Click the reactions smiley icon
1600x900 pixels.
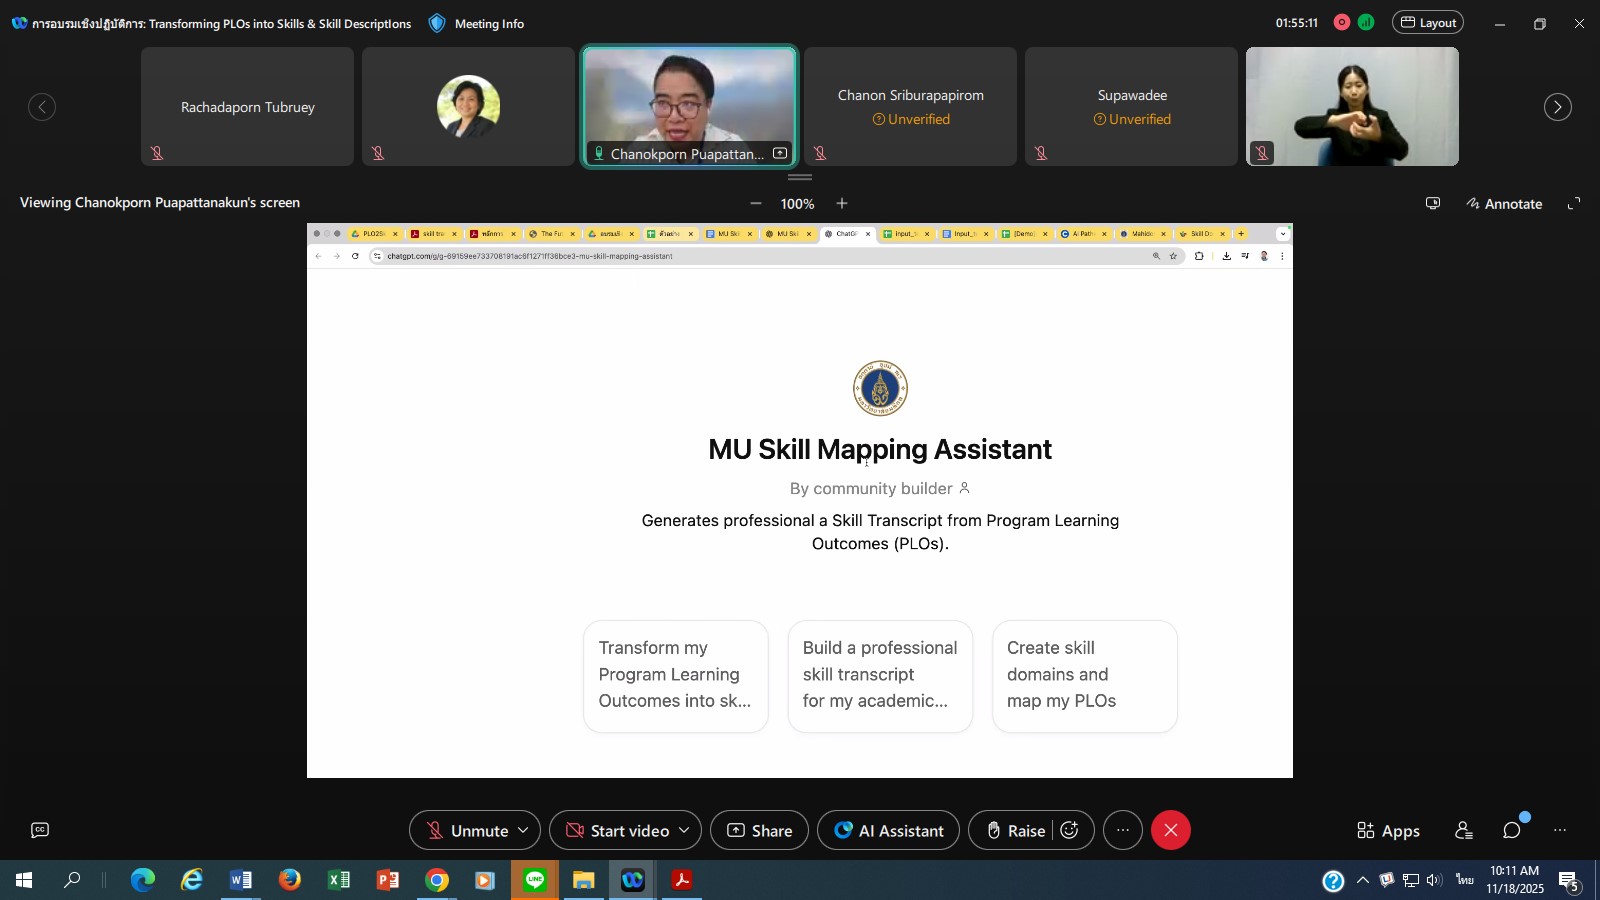(1069, 830)
